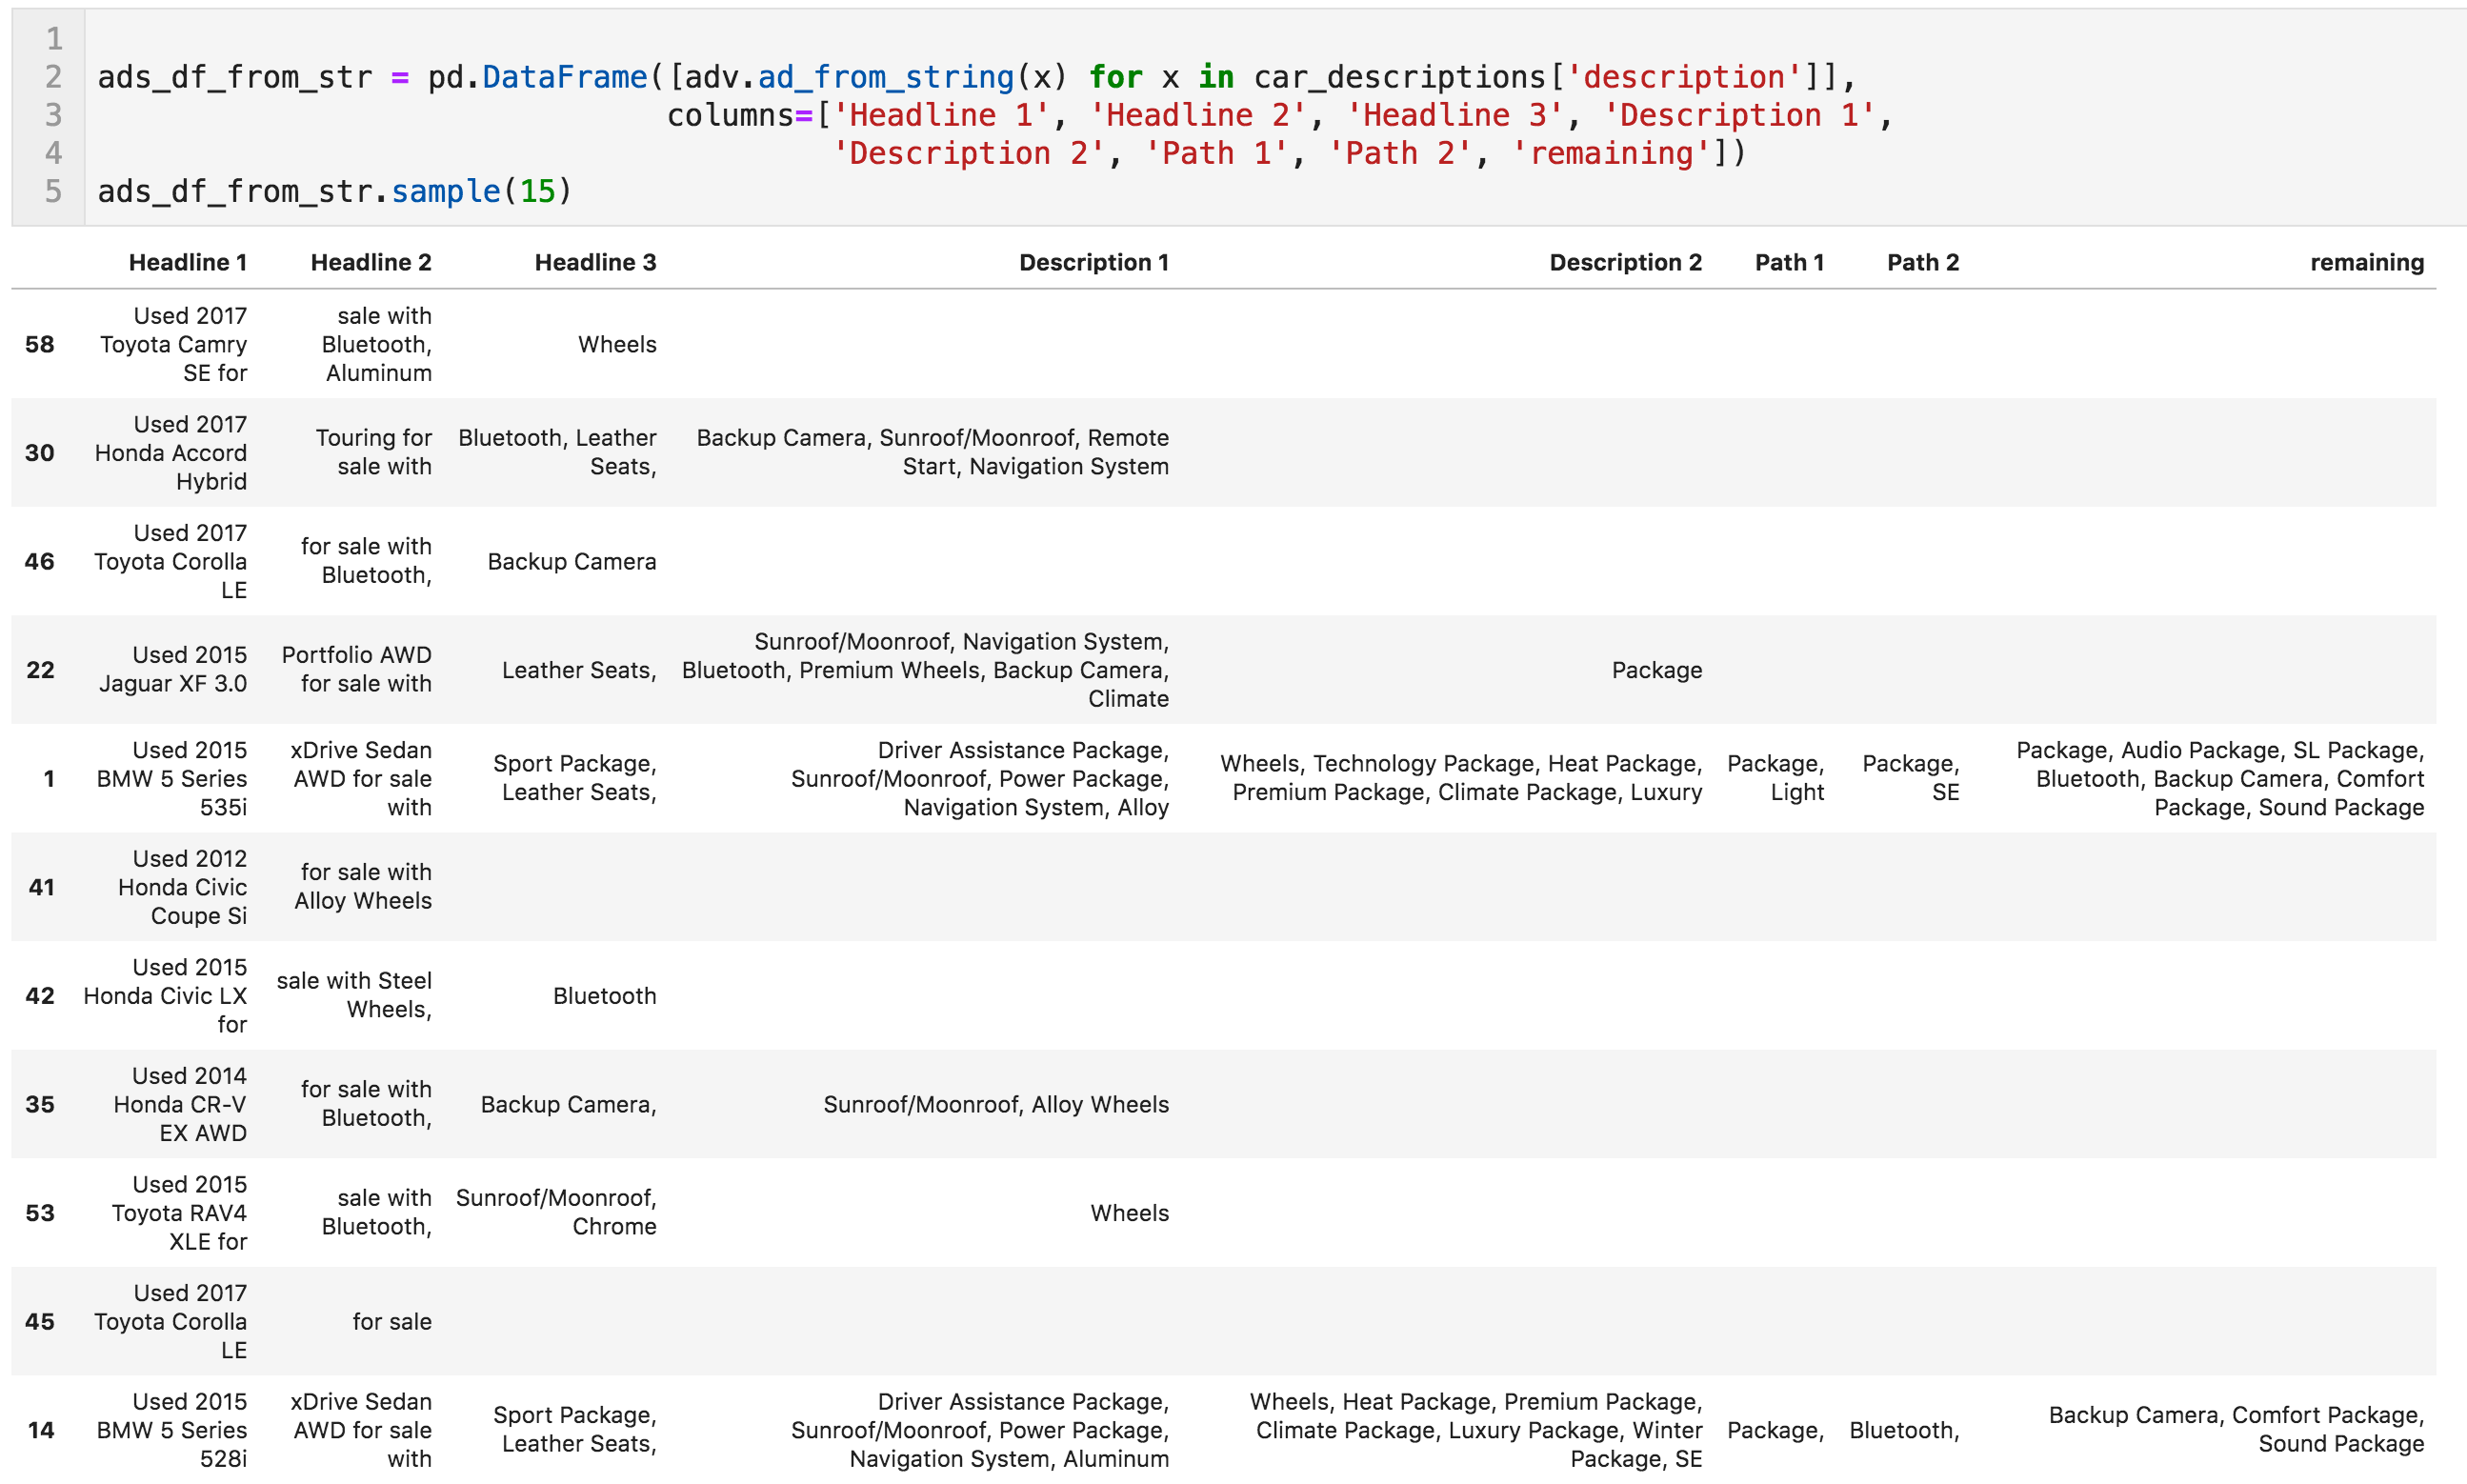Select row index 58
This screenshot has height=1484, width=2467.
click(x=40, y=344)
